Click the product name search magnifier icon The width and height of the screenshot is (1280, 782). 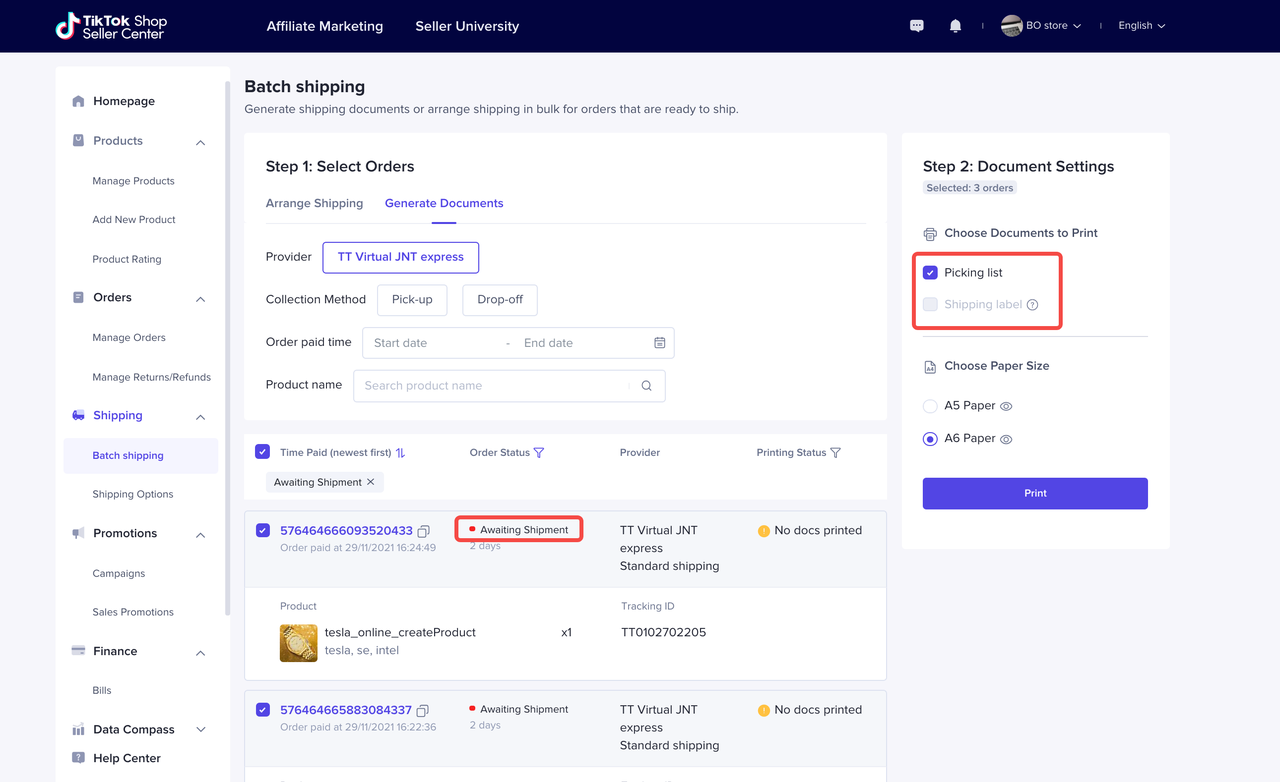(x=646, y=386)
